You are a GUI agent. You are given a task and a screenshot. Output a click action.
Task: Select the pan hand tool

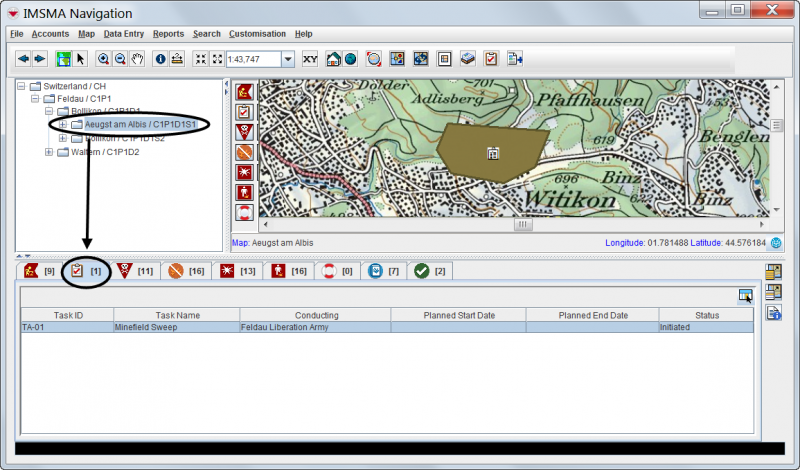coord(137,59)
